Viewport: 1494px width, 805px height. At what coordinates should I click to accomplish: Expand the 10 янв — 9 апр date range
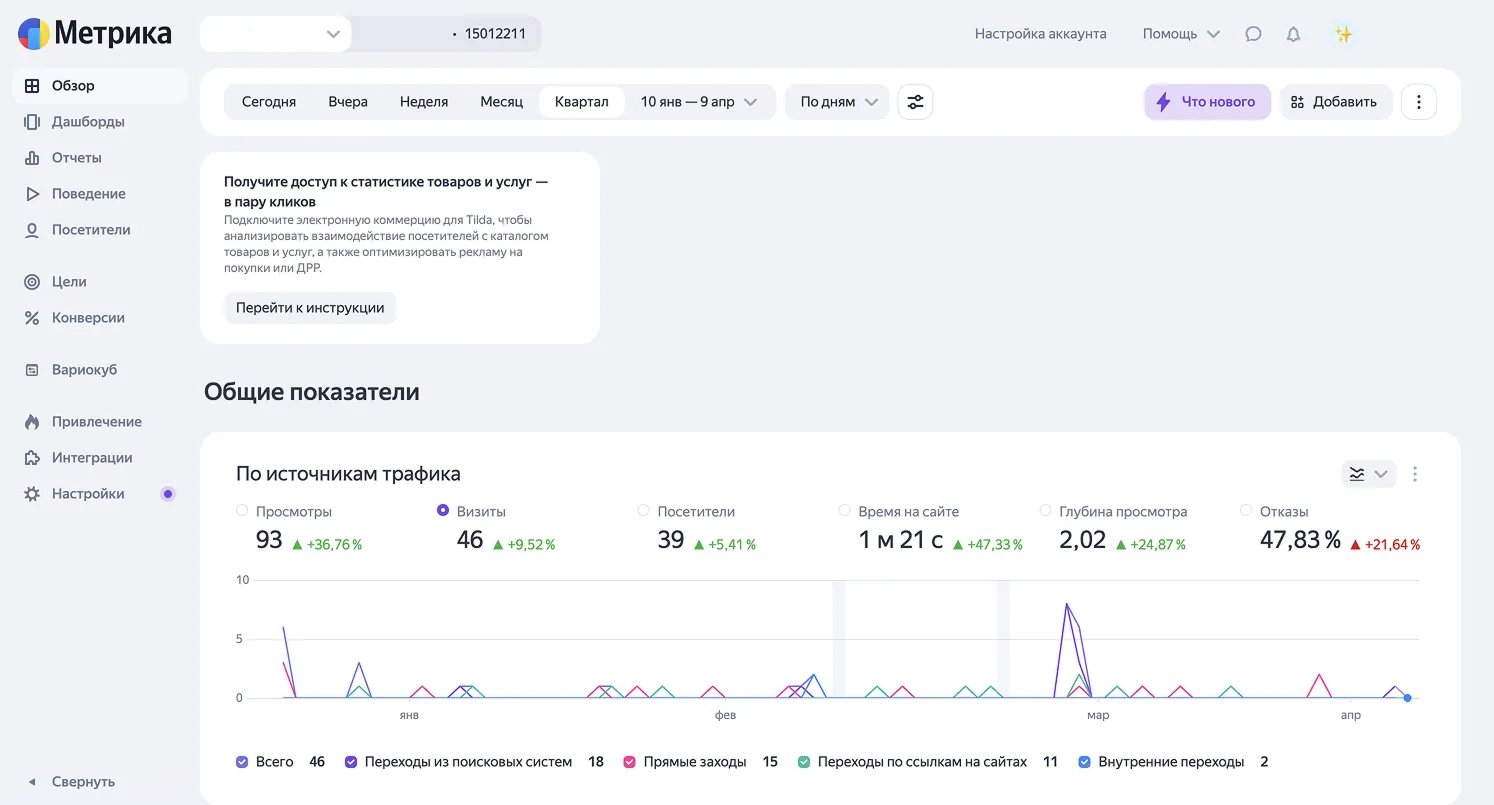point(700,102)
